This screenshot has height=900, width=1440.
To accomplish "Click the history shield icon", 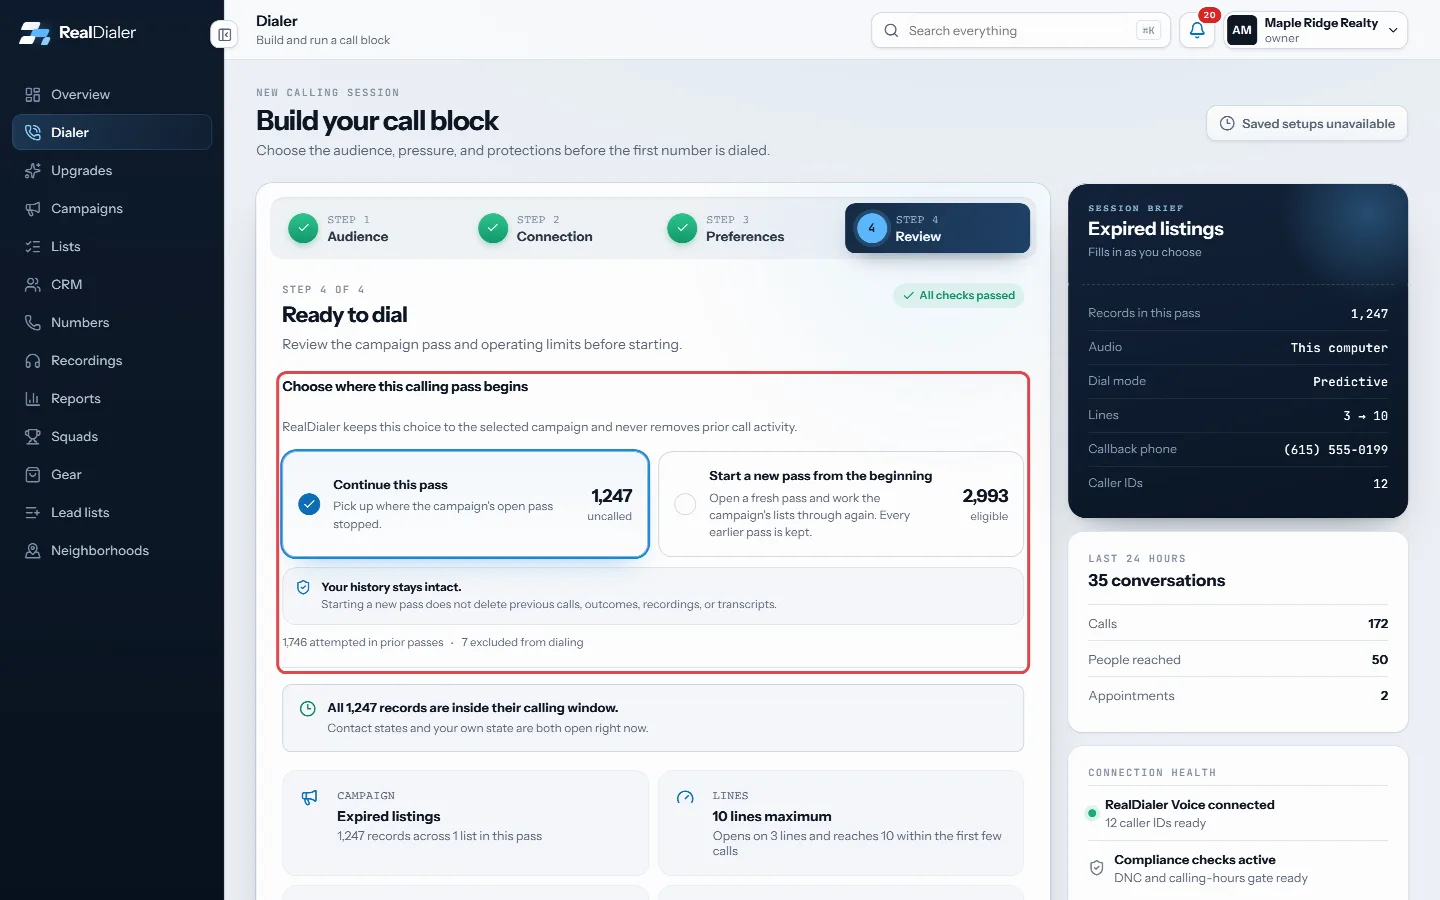I will (x=303, y=588).
